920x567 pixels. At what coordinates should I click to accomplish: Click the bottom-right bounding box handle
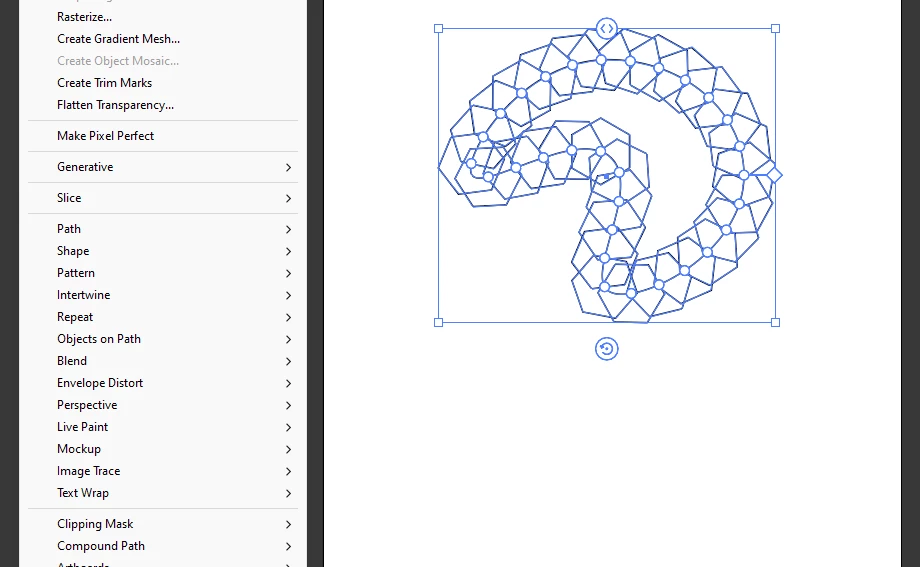pyautogui.click(x=776, y=322)
